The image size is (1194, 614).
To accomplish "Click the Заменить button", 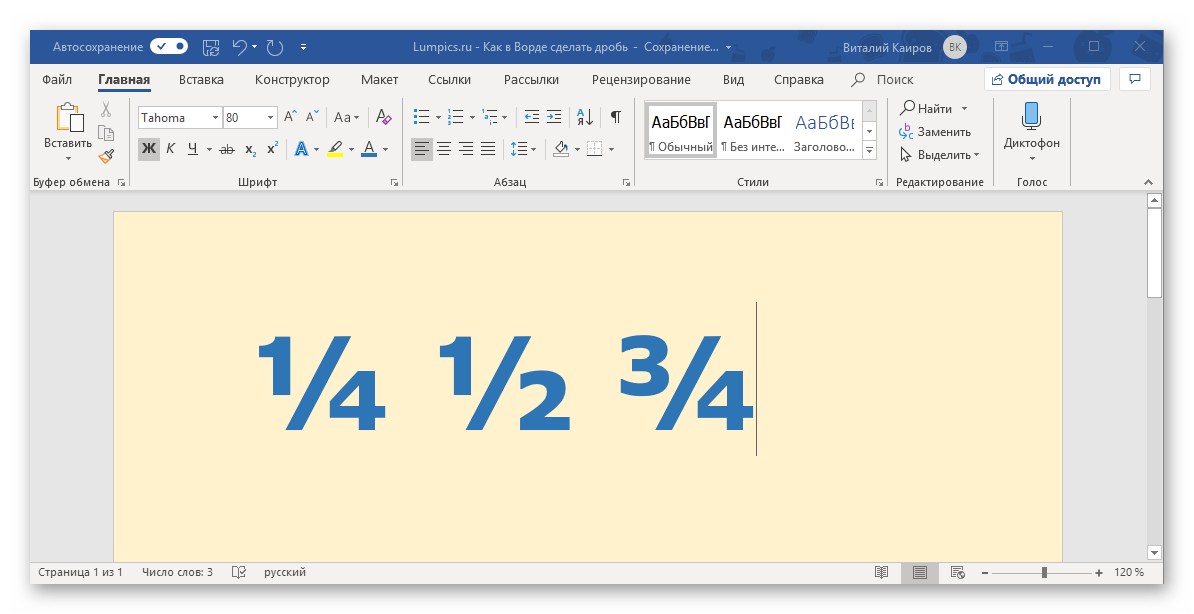I will [x=936, y=131].
